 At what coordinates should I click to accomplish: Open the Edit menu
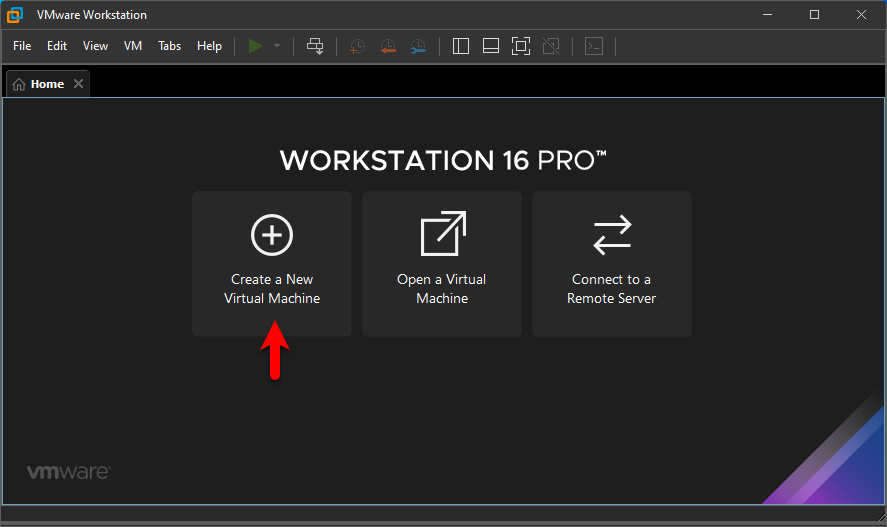pos(57,46)
